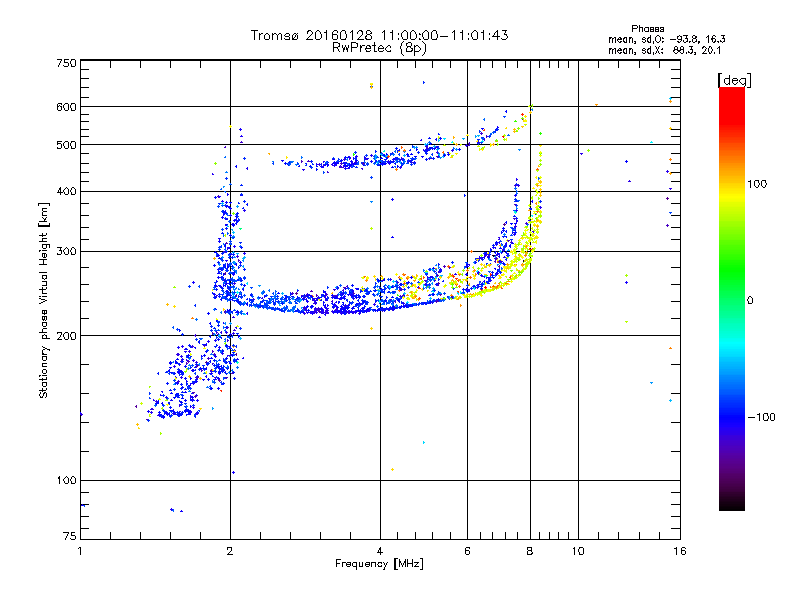Viewport: 800px width, 600px height.
Task: Click the y-axis tick label '75'
Action: click(x=69, y=536)
